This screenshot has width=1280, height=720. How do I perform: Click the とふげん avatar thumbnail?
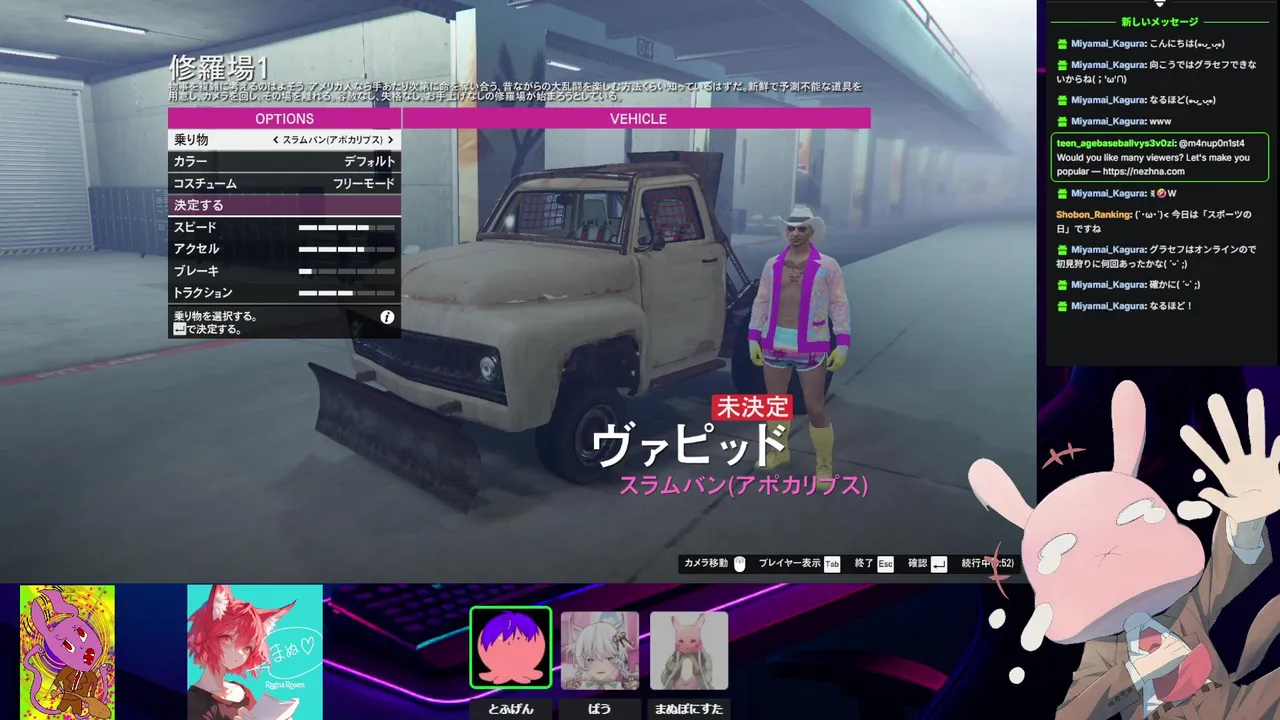[510, 648]
